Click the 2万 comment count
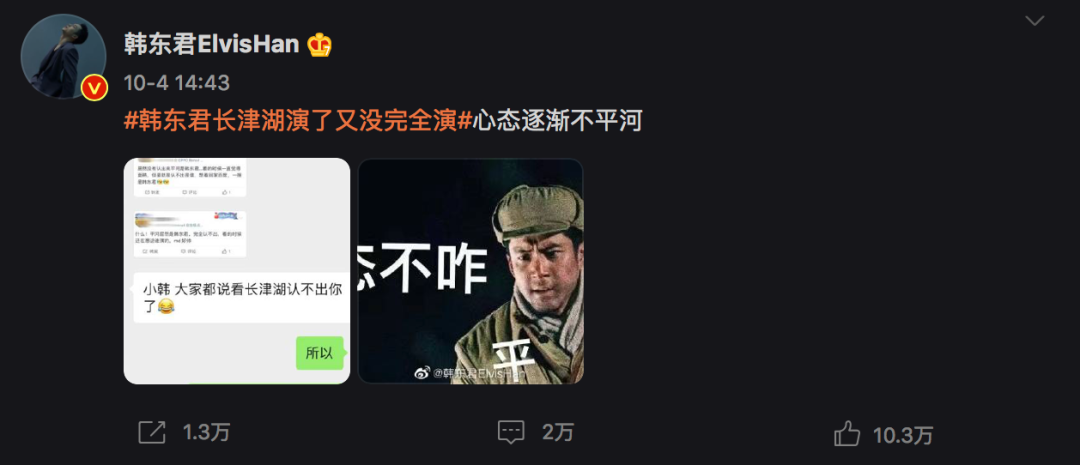Image resolution: width=1080 pixels, height=465 pixels. point(558,433)
